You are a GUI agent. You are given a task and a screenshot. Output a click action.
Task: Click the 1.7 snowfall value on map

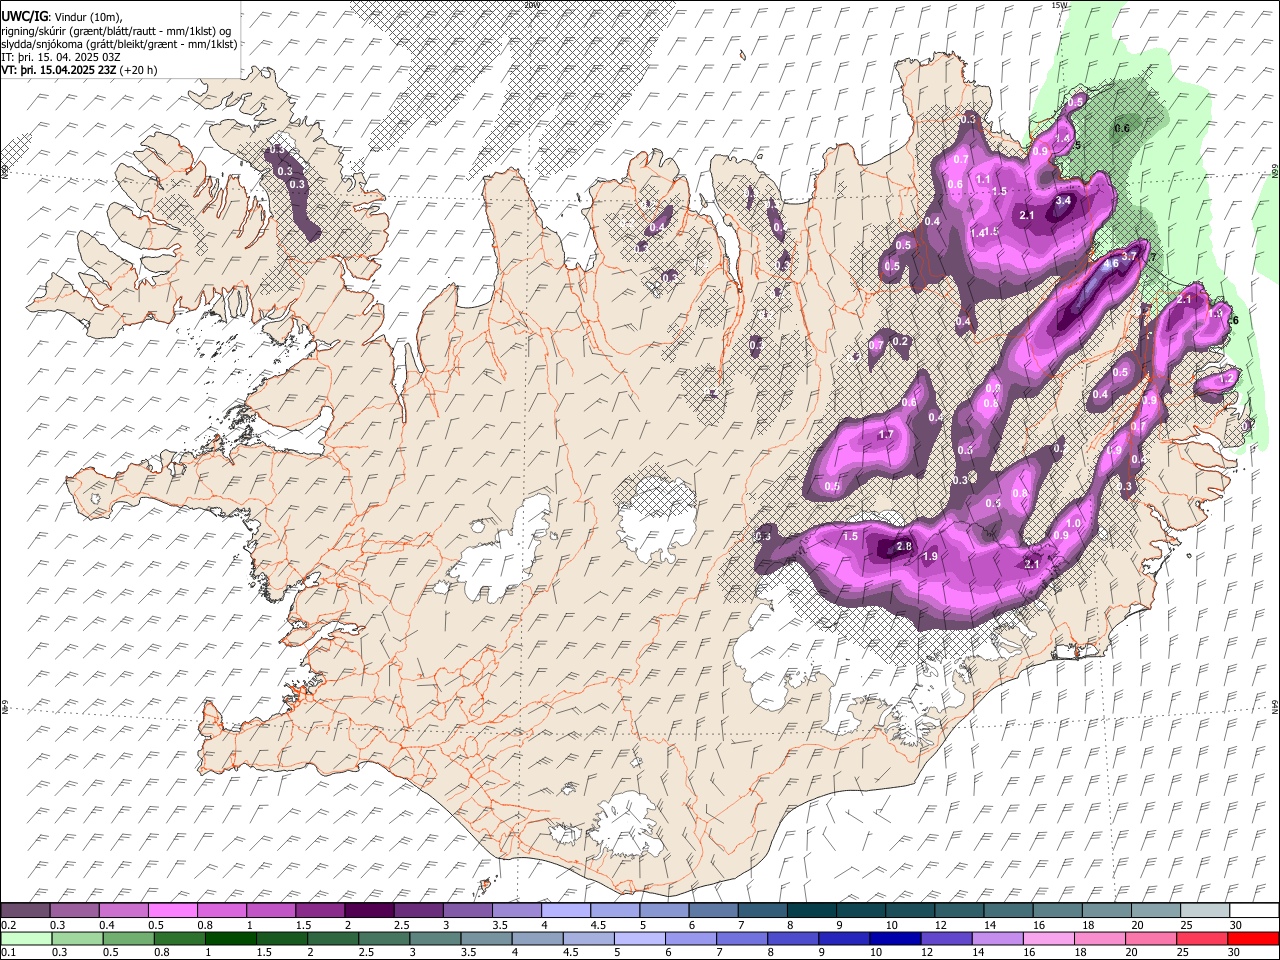pyautogui.click(x=885, y=435)
